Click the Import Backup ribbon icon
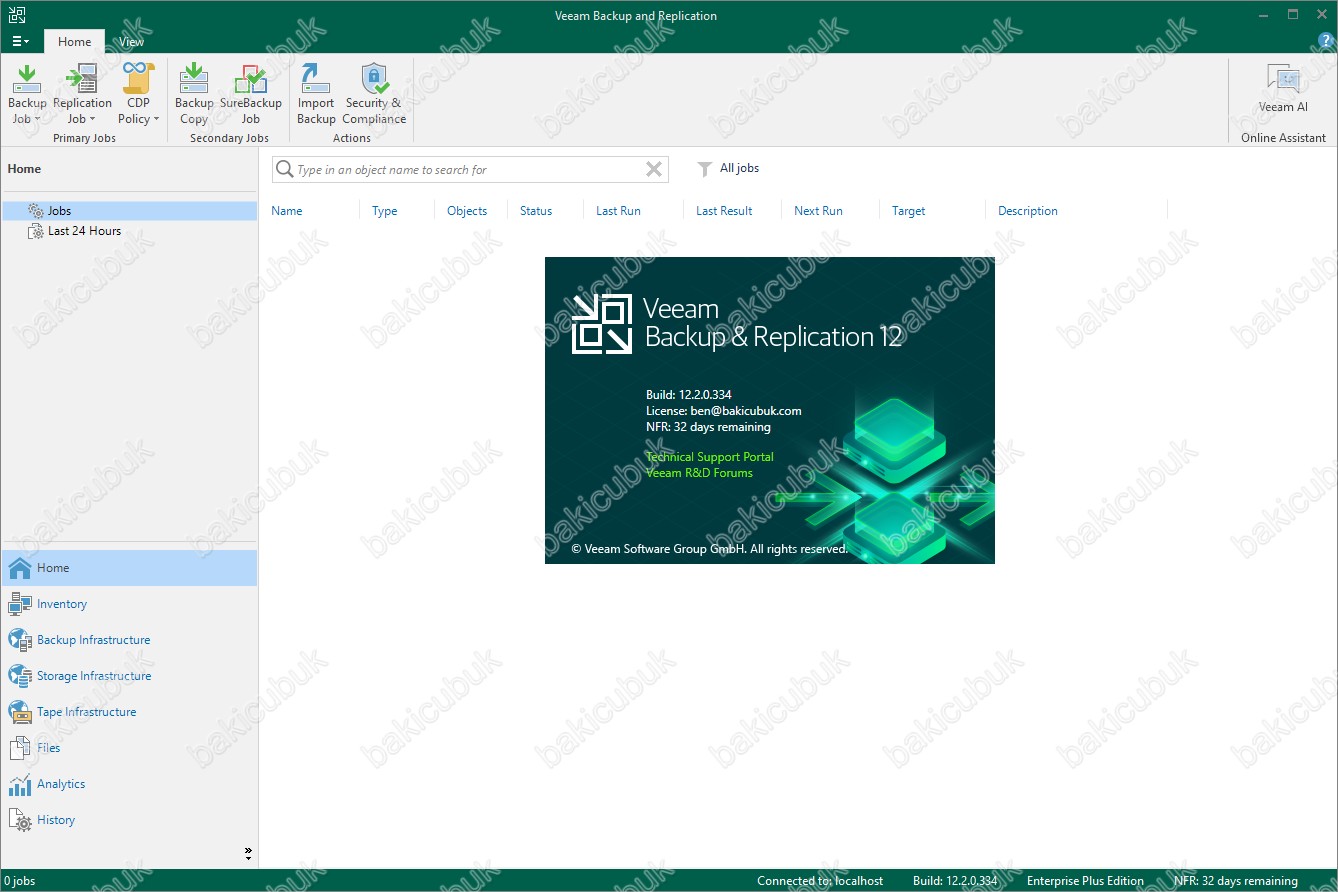This screenshot has height=892, width=1338. [x=316, y=78]
